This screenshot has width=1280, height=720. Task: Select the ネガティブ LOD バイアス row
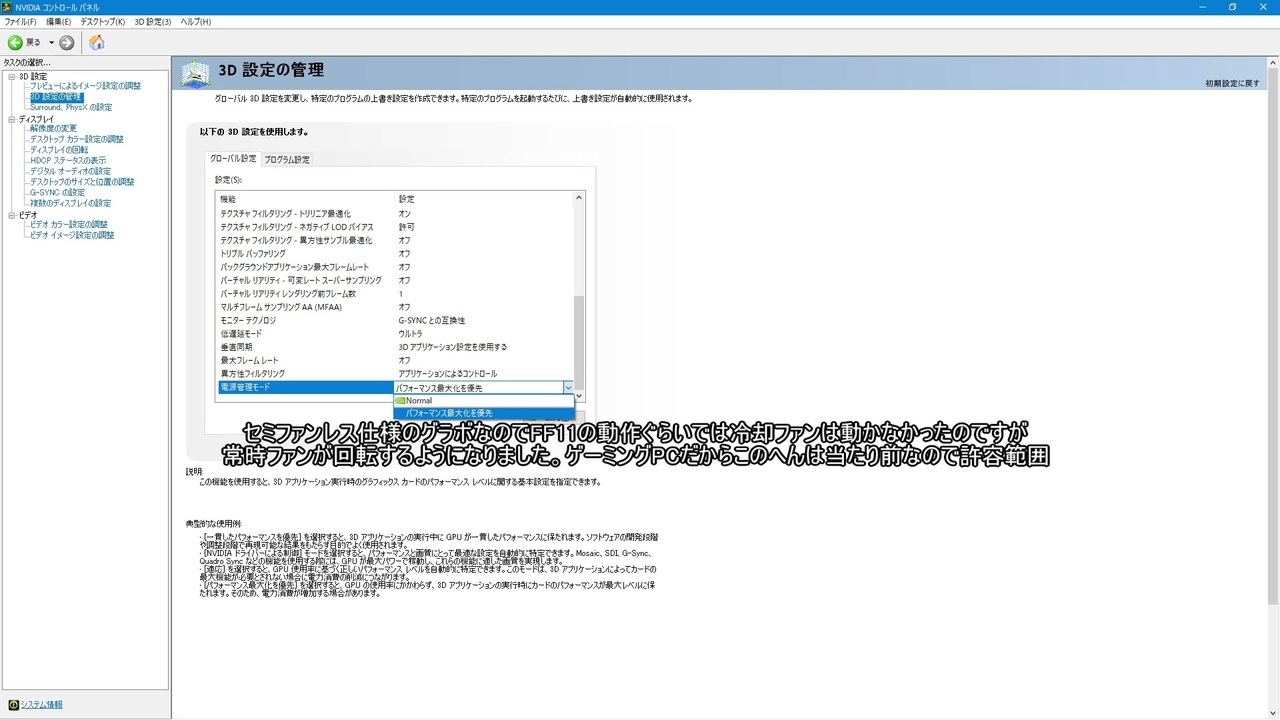(x=395, y=227)
